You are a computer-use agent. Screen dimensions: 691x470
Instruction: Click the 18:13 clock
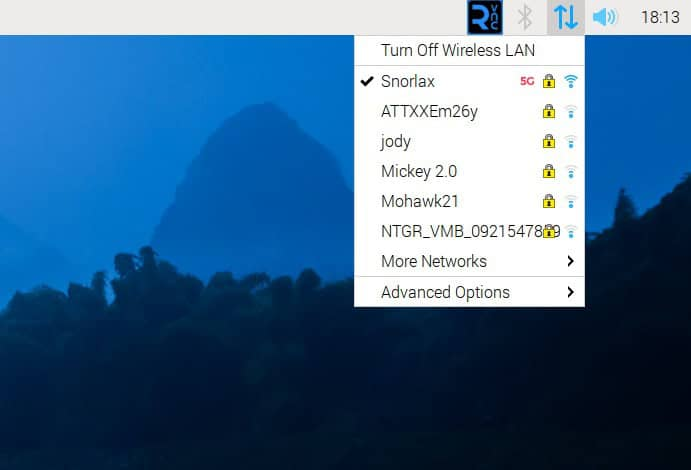coord(659,17)
